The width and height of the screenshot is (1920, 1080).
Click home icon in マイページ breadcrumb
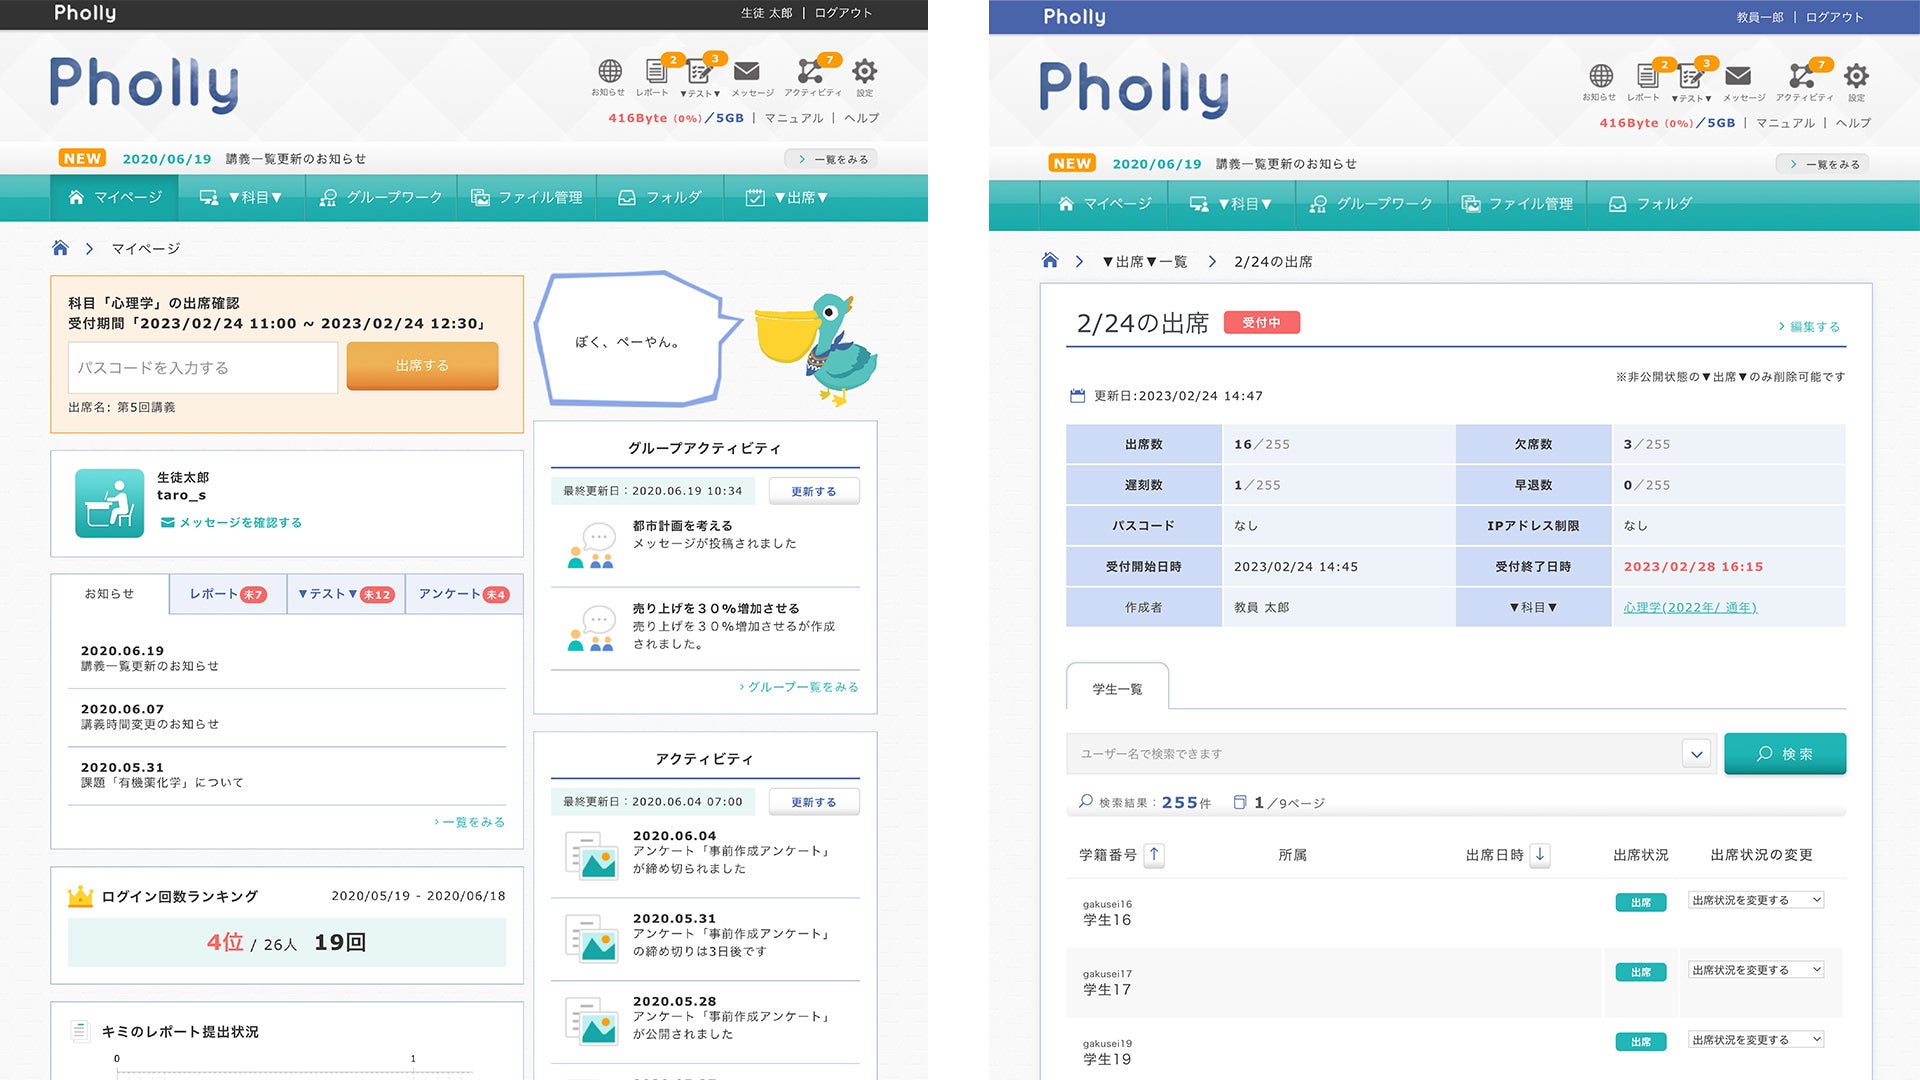[60, 248]
